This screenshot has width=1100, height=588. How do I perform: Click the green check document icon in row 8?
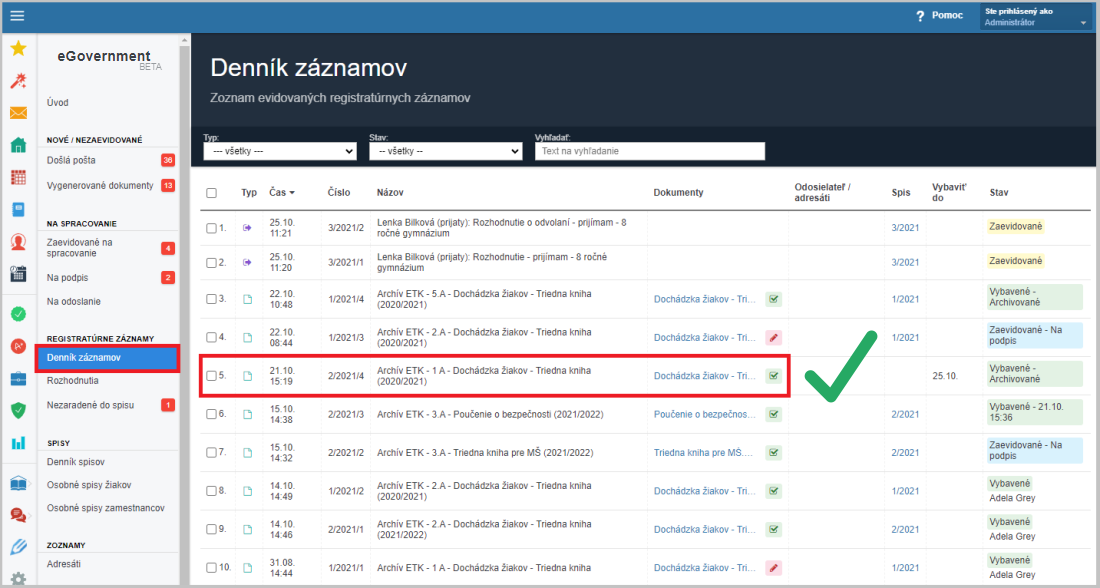(x=774, y=491)
